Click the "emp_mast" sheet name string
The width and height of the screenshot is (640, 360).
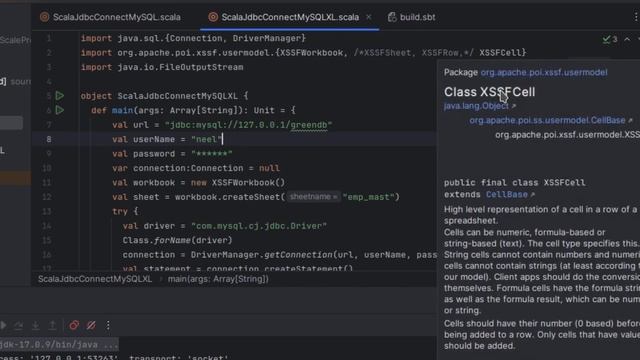pyautogui.click(x=369, y=197)
